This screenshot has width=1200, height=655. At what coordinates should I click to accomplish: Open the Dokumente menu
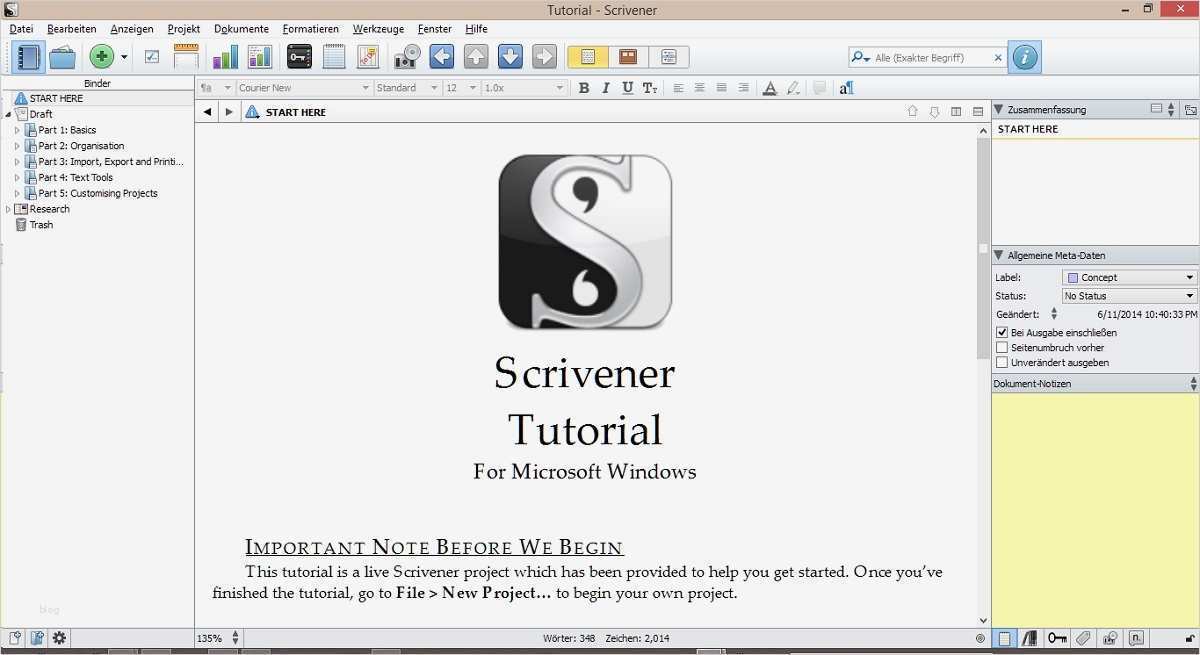point(241,29)
